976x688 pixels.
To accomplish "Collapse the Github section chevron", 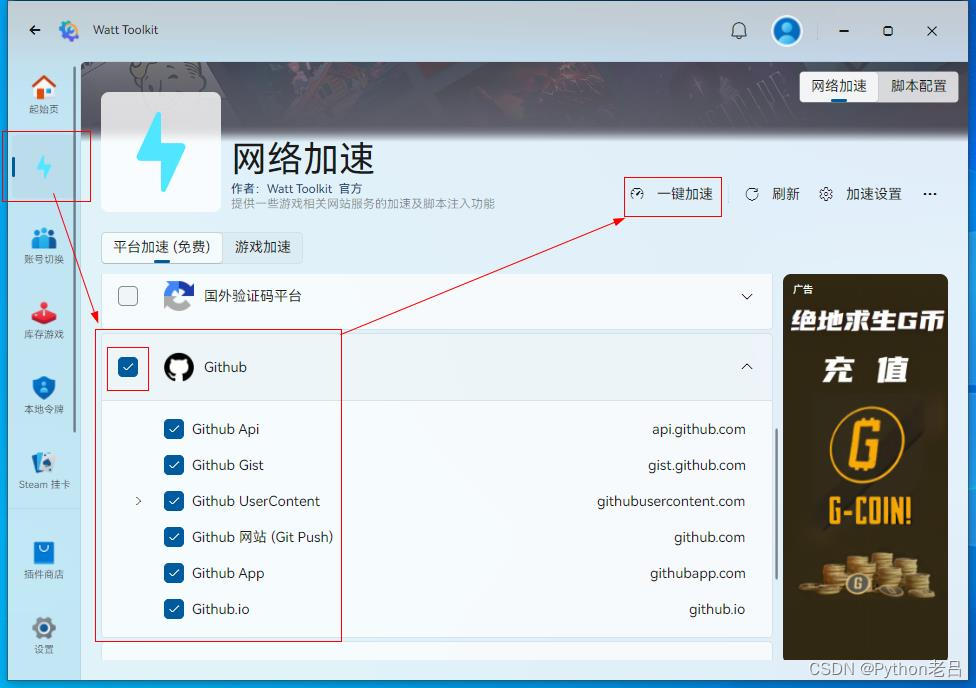I will (x=747, y=367).
